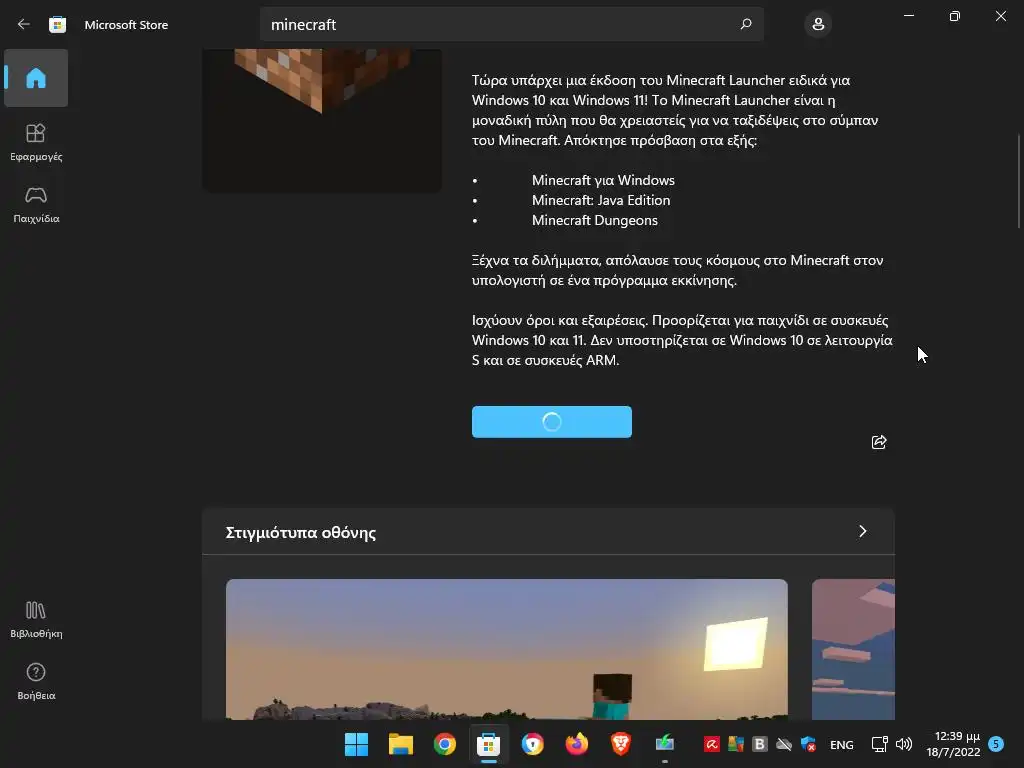Open Παιχνίδια (Games) section
Viewport: 1024px width, 768px height.
point(36,204)
